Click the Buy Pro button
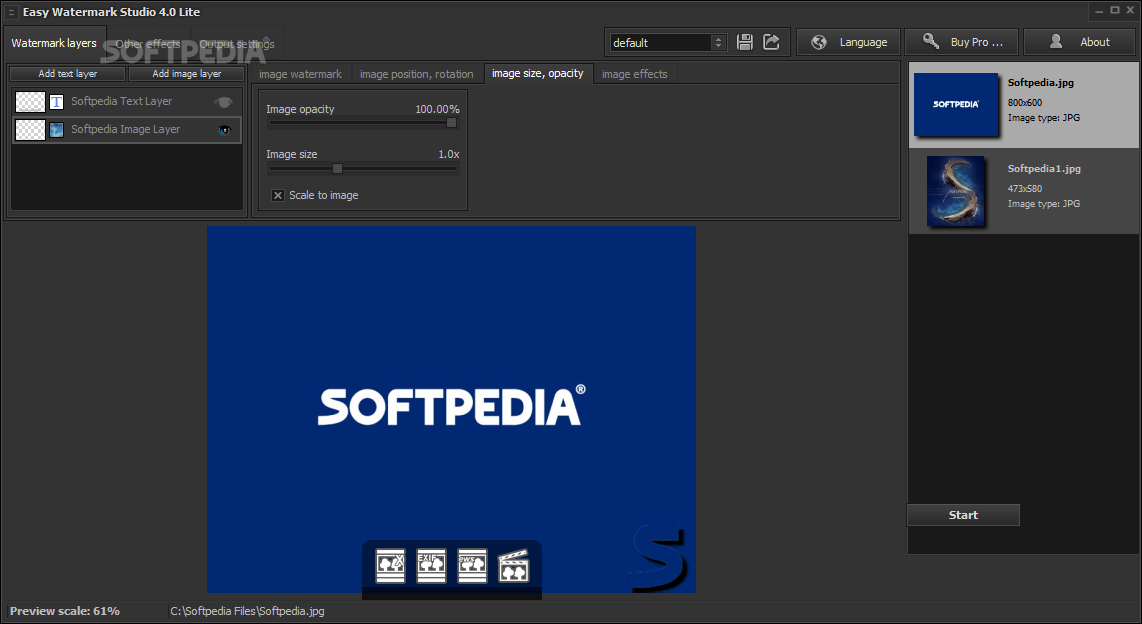 (962, 42)
